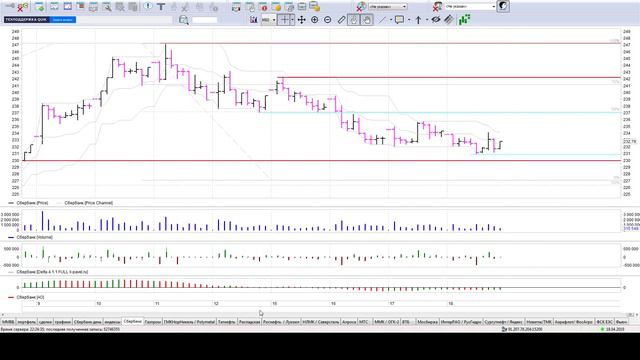Select the yellow comment note tool

point(399,20)
